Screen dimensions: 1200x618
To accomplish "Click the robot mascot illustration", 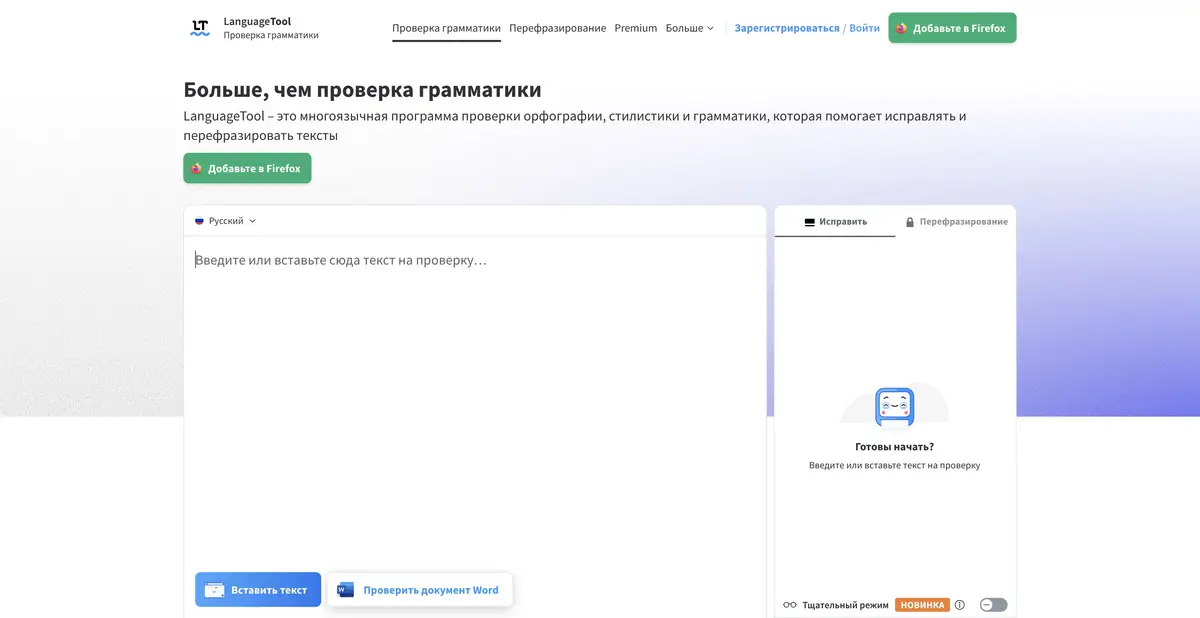I will (x=895, y=407).
